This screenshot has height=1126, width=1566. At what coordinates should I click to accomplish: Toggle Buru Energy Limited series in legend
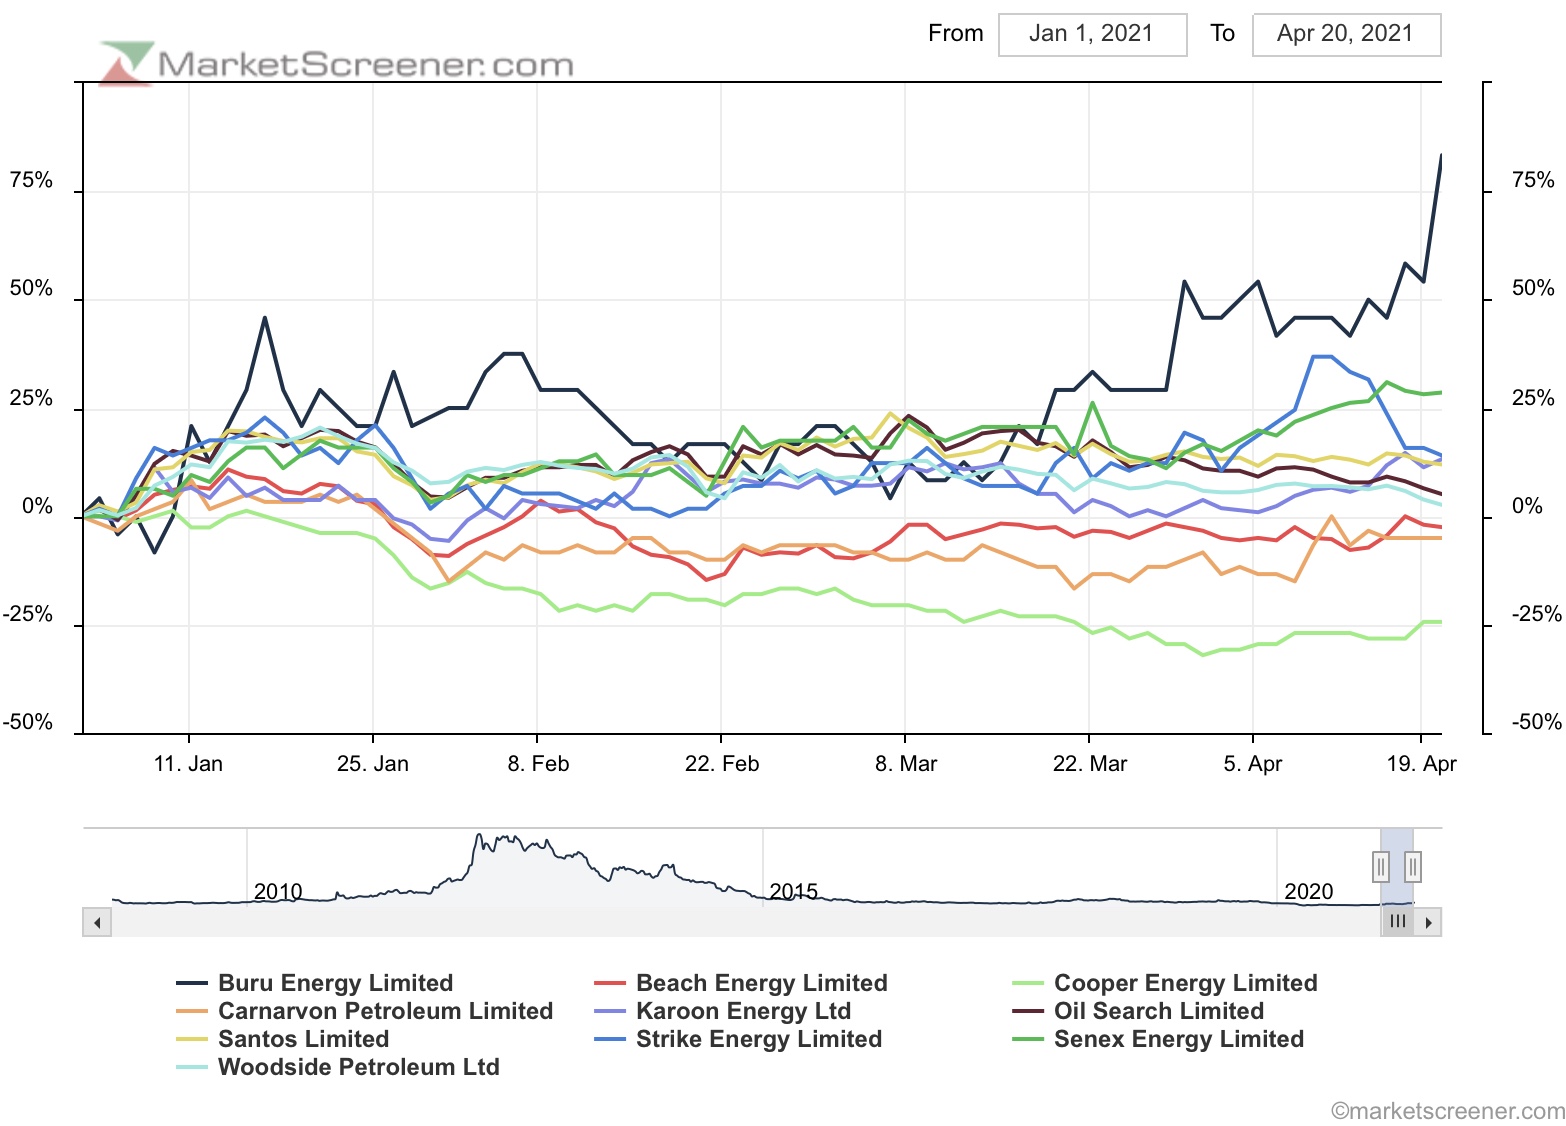315,983
